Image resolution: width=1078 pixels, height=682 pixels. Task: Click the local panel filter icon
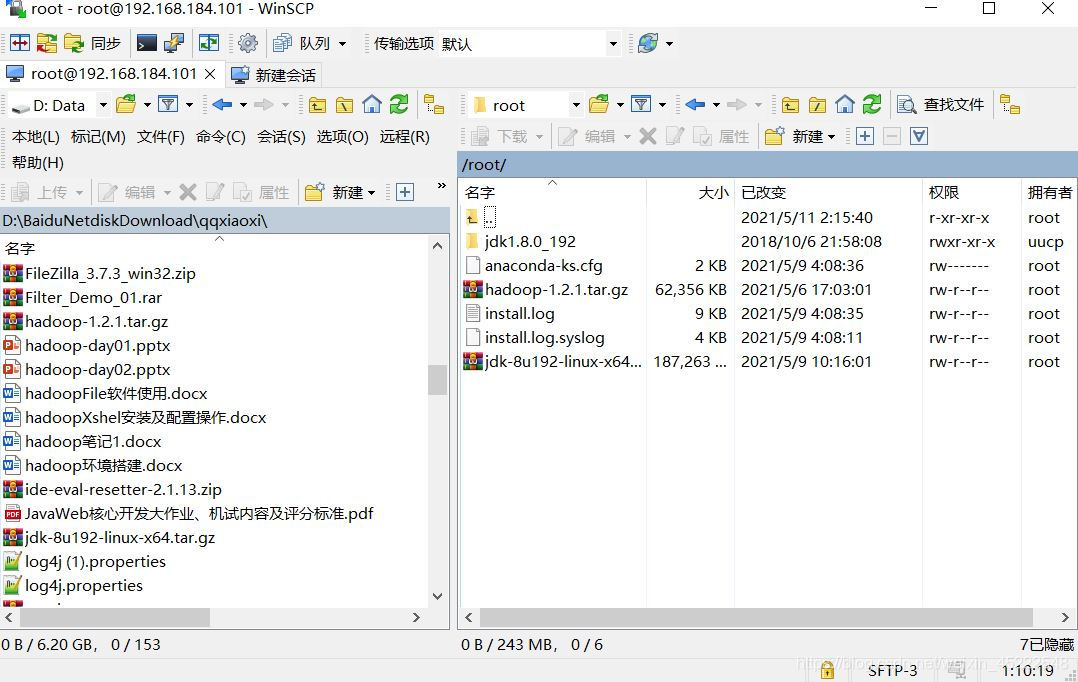coord(168,104)
